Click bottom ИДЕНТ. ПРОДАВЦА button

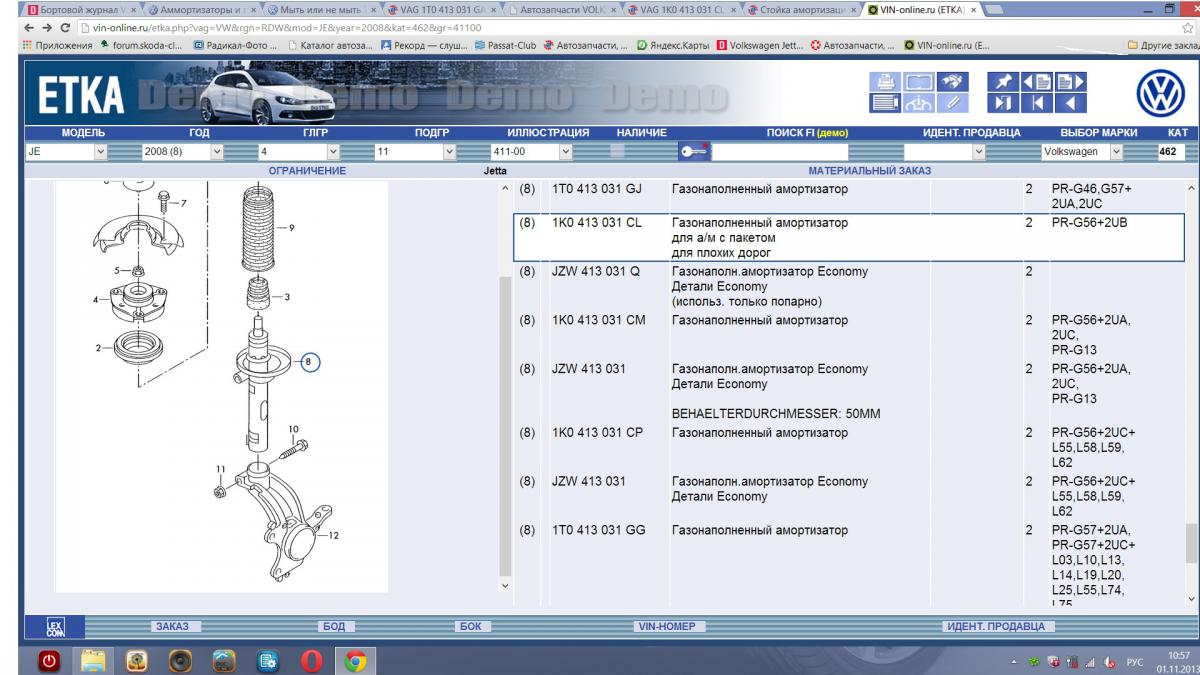tap(996, 627)
